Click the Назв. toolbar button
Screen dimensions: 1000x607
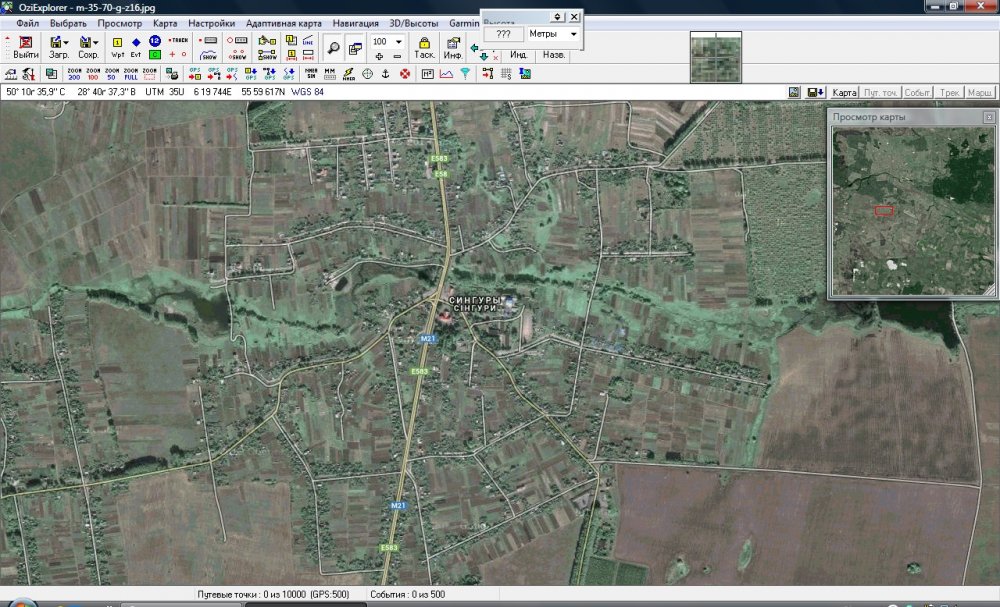click(x=554, y=55)
